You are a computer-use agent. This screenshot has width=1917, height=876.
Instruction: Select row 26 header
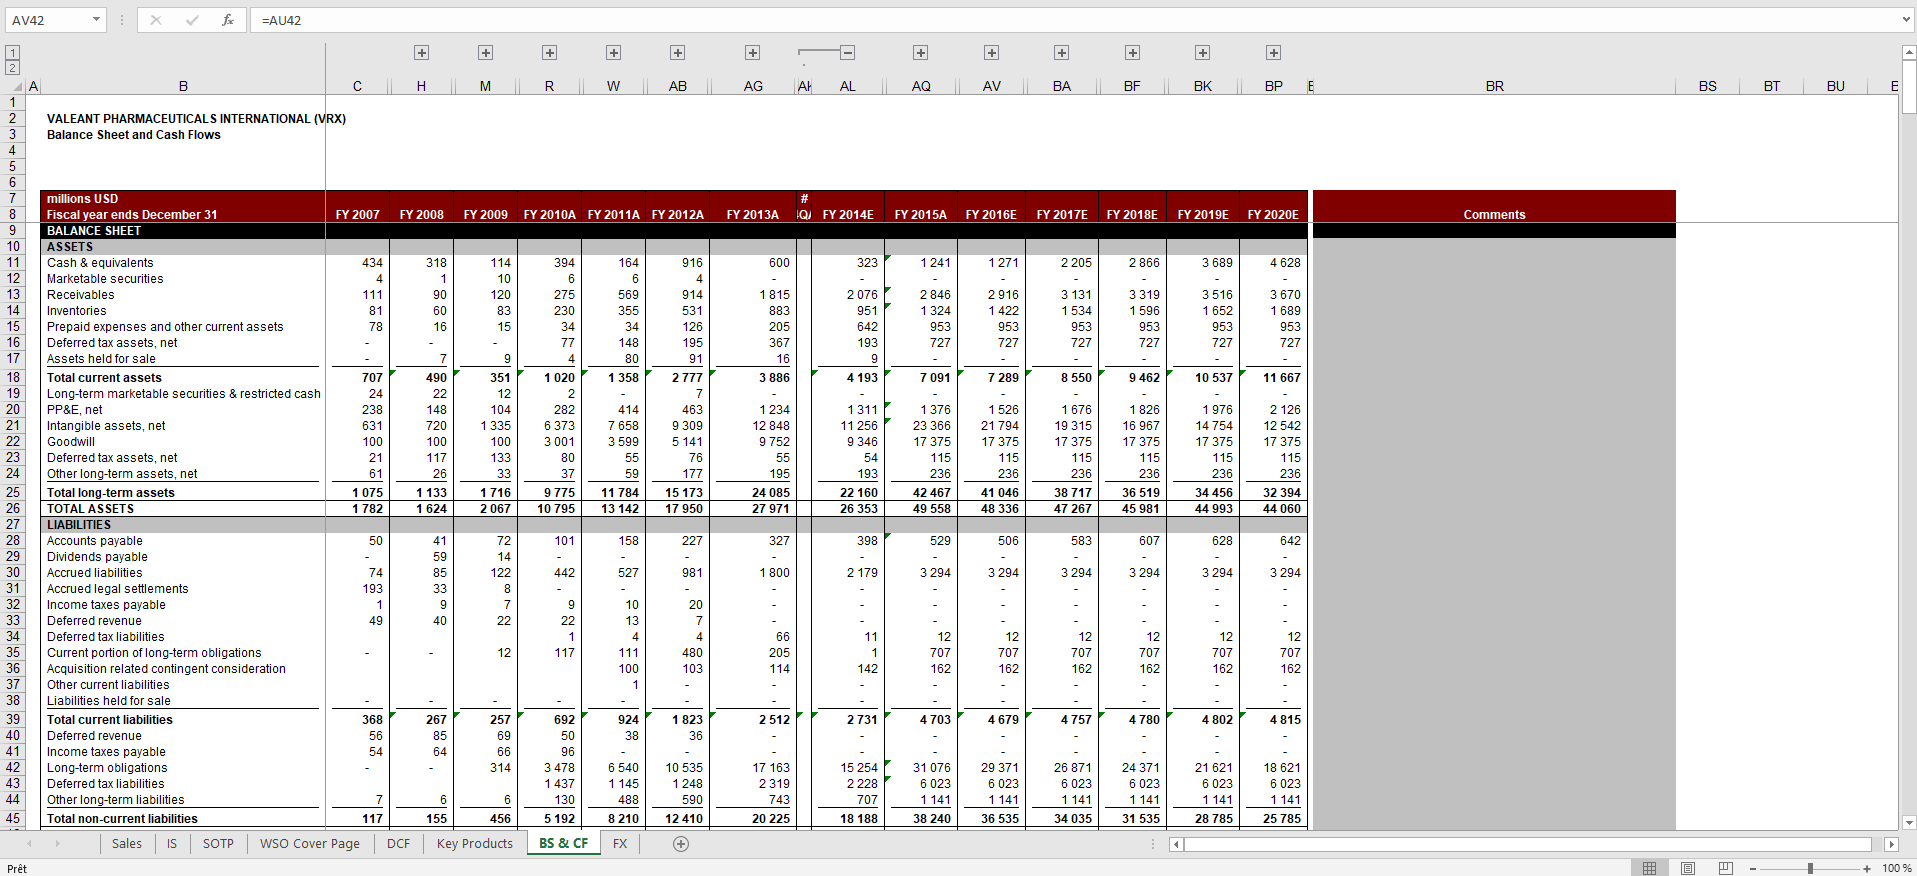13,508
